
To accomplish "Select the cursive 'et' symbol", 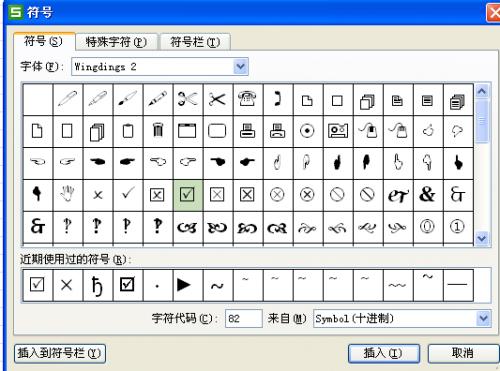I will (397, 195).
